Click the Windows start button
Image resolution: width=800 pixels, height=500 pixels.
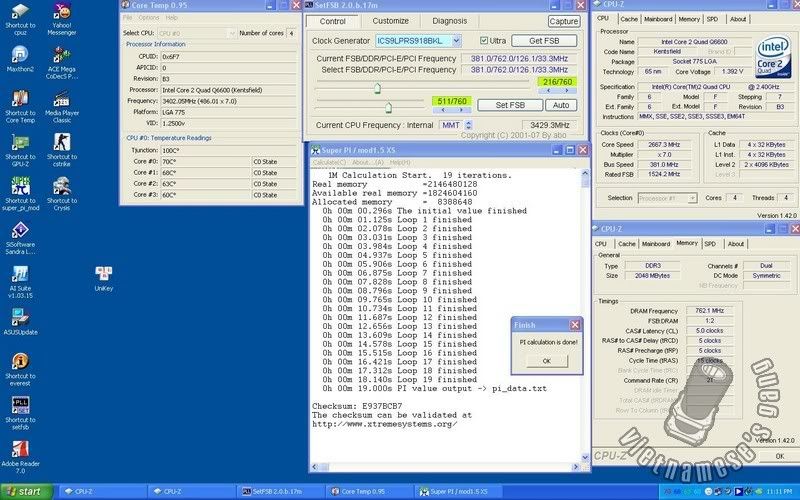27,492
